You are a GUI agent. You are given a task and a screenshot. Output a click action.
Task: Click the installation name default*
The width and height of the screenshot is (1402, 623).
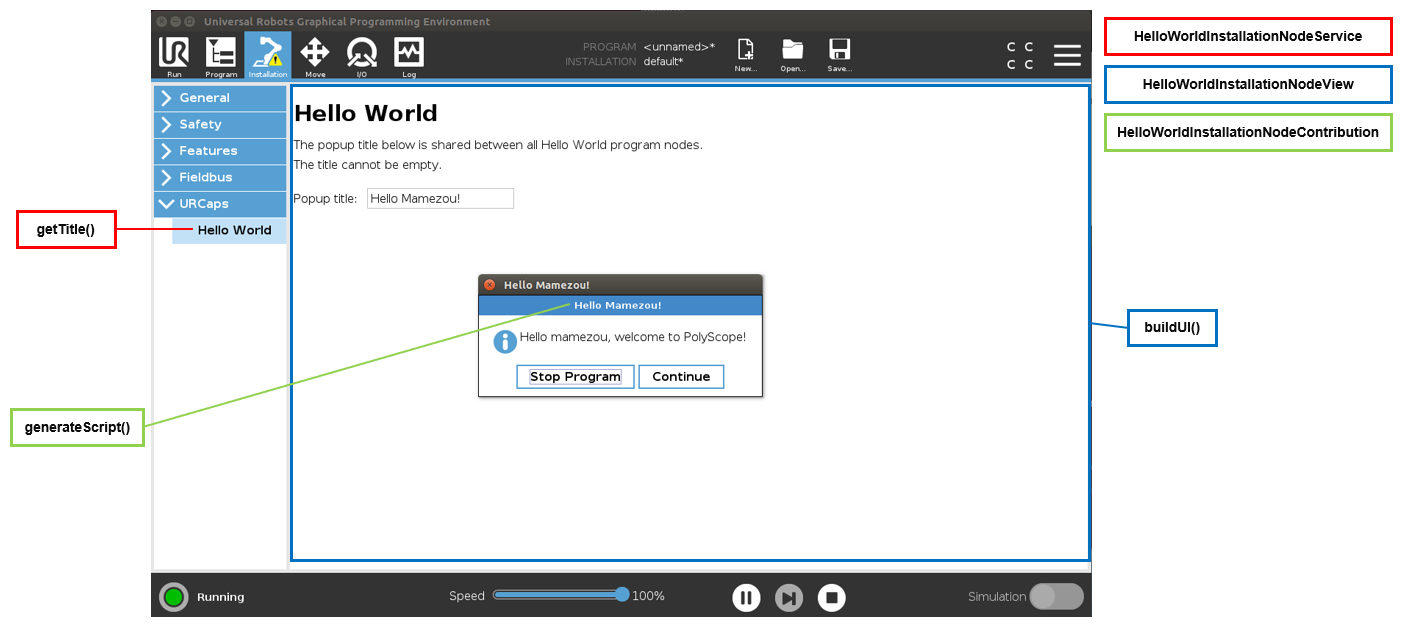pos(664,62)
